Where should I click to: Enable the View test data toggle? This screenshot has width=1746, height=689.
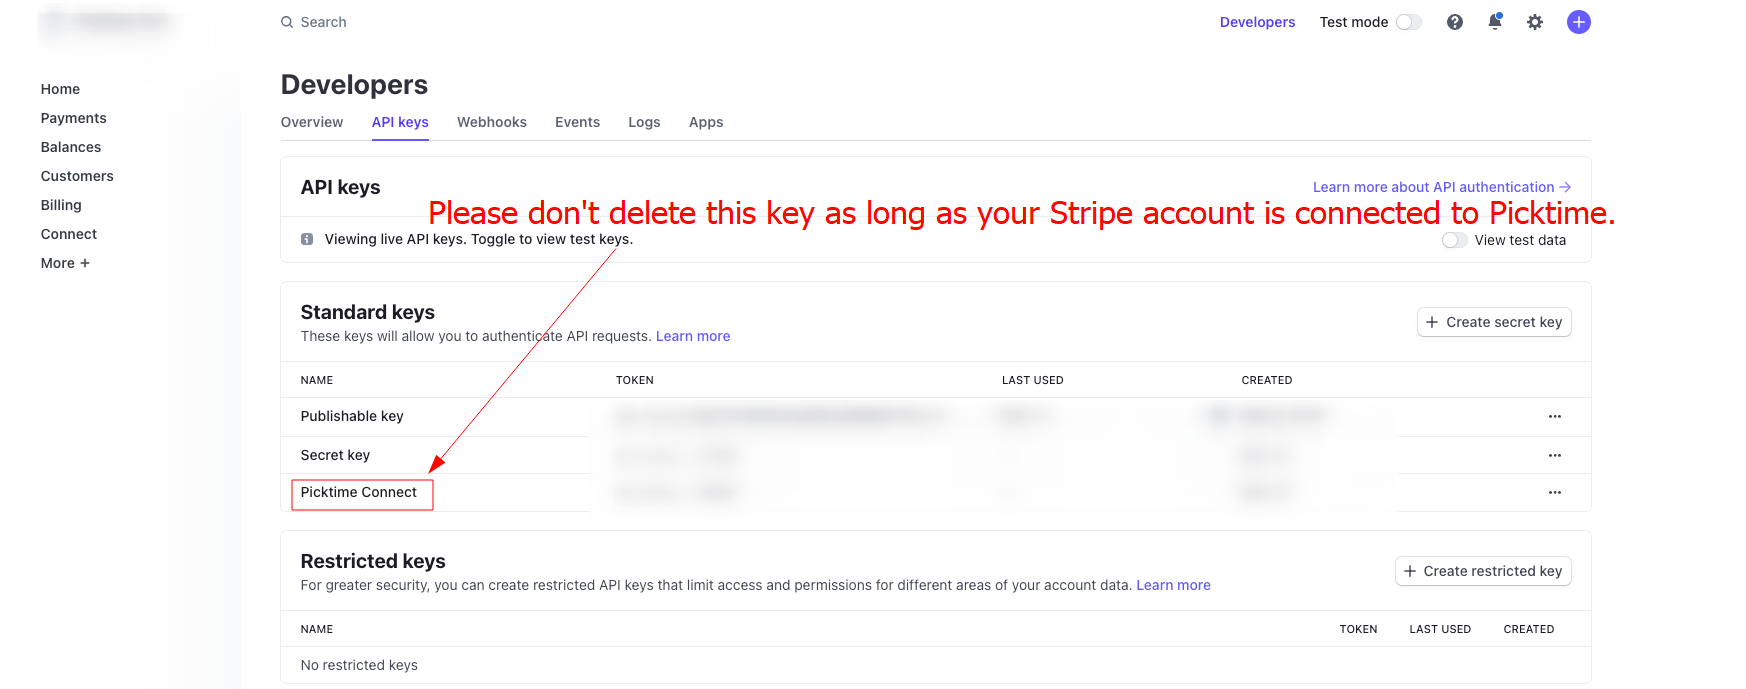(1454, 240)
